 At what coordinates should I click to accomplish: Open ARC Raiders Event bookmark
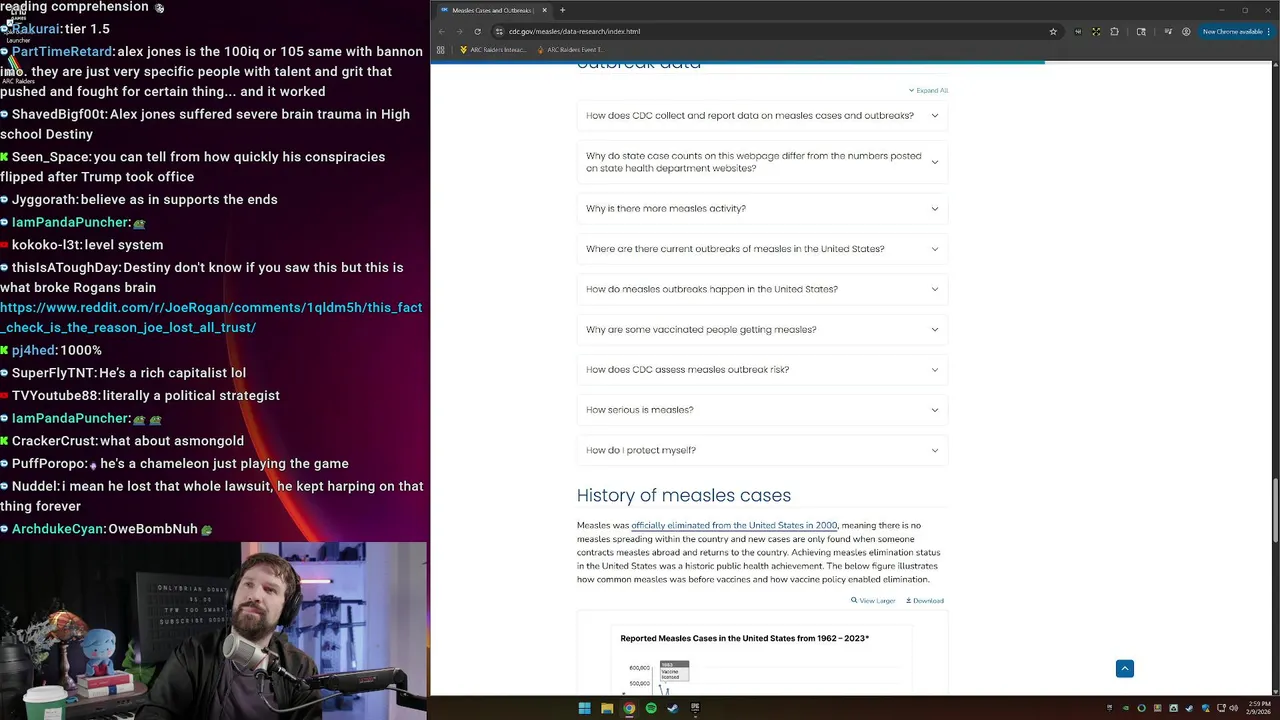[x=571, y=50]
